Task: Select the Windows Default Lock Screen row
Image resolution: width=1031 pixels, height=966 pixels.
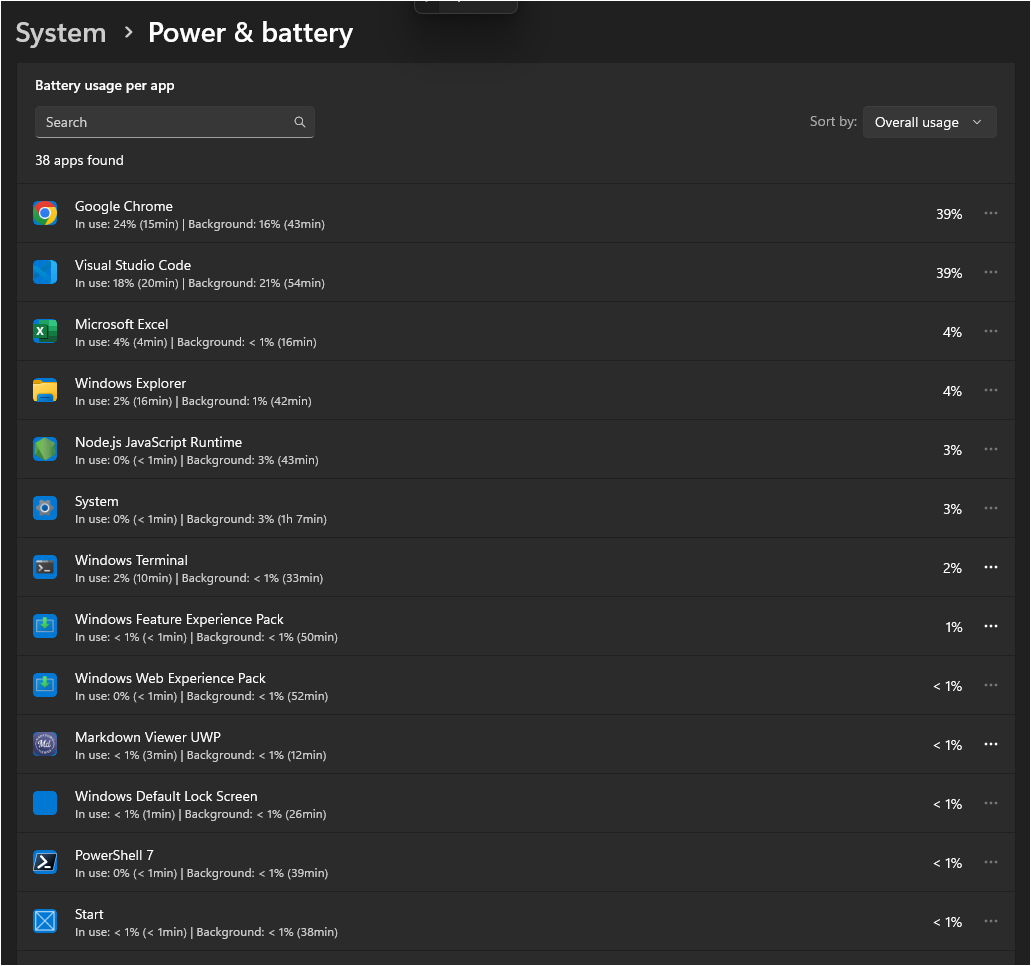Action: tap(500, 803)
